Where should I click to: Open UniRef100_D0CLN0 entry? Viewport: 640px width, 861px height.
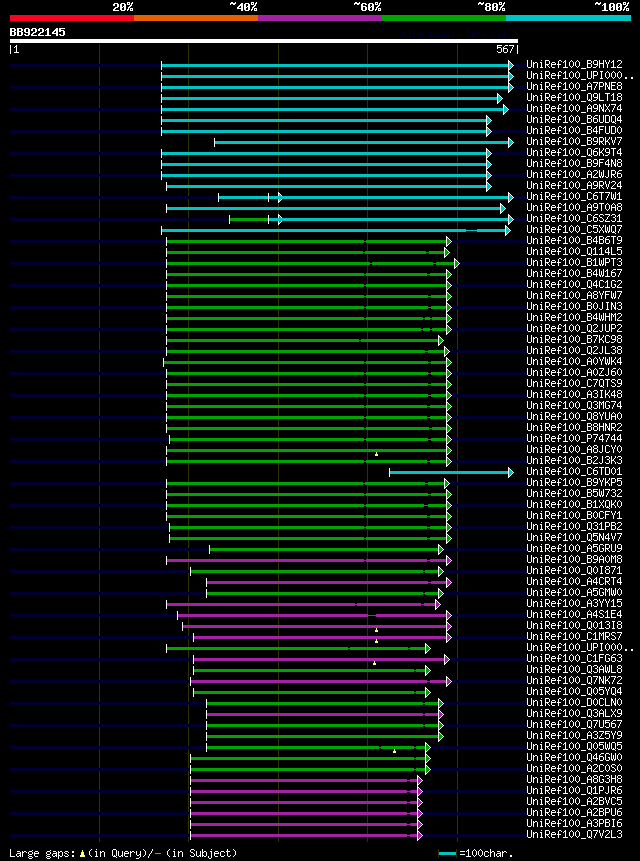(574, 702)
